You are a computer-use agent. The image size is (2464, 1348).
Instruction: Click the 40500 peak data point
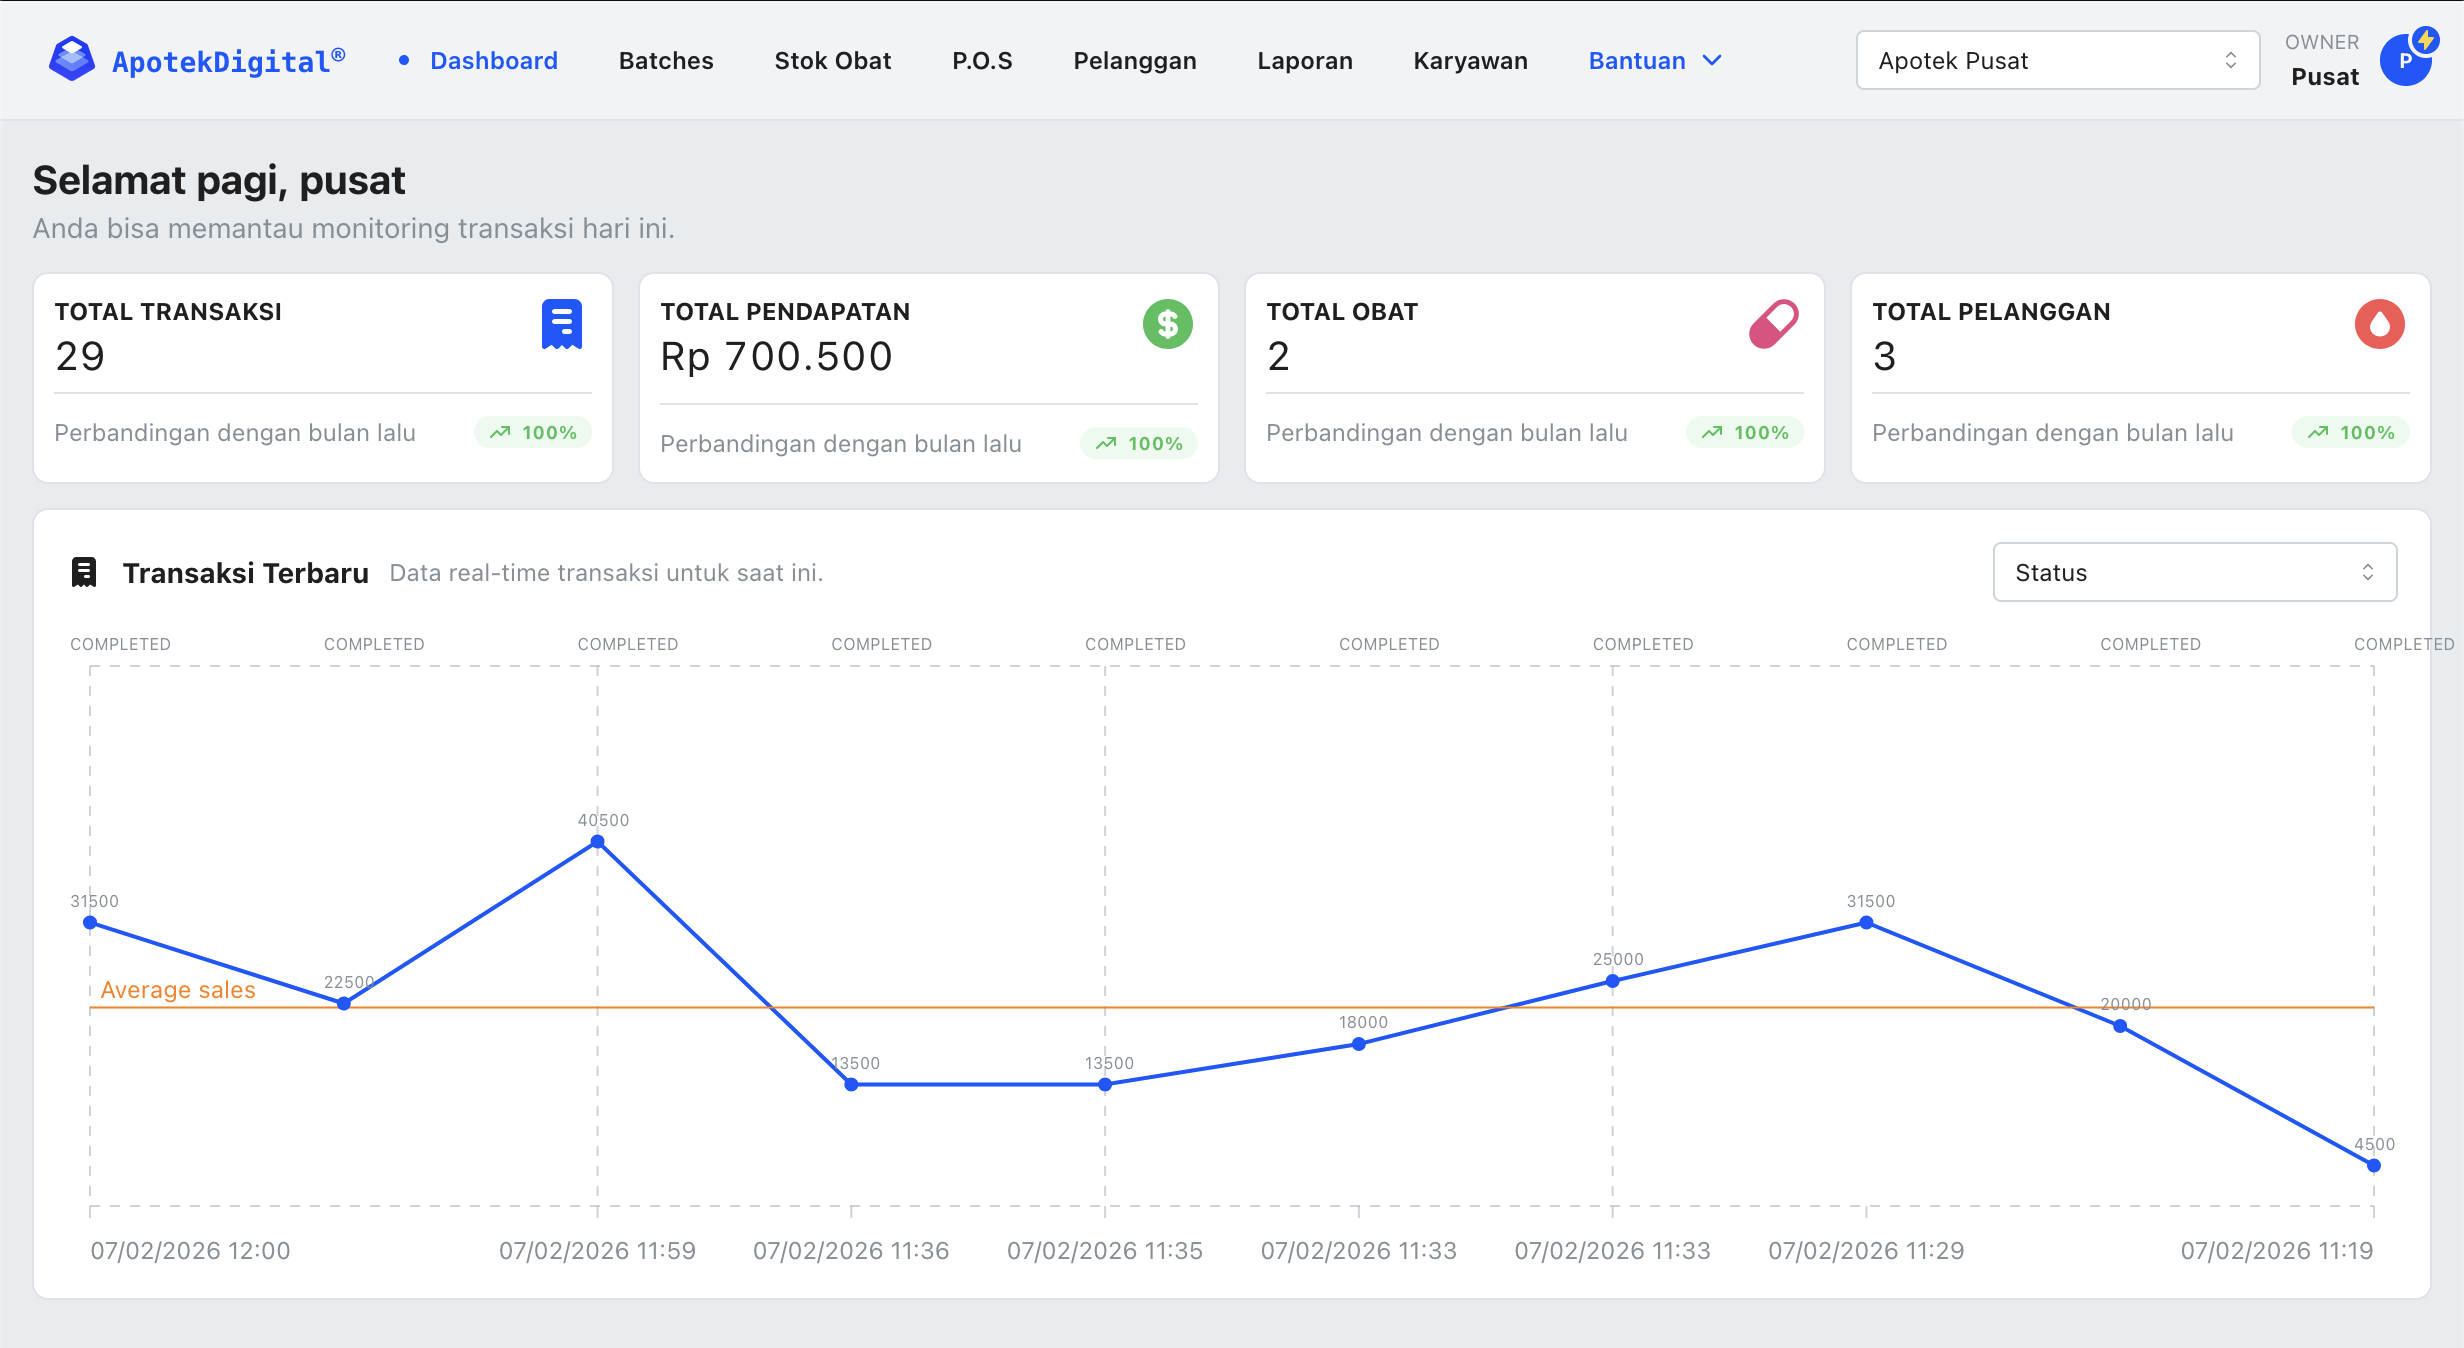tap(596, 844)
